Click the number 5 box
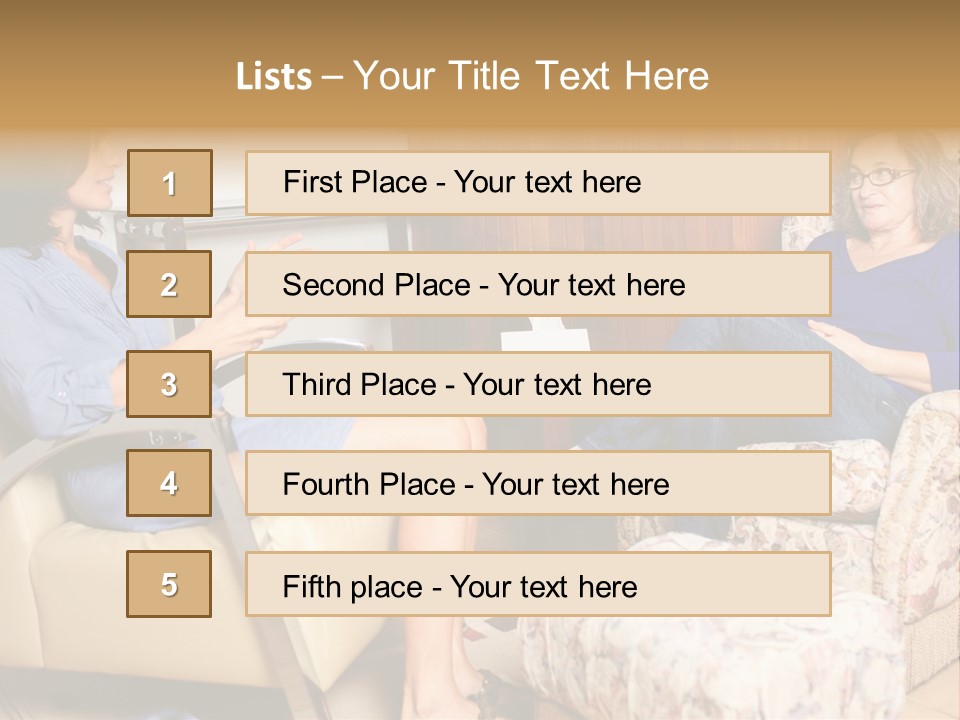This screenshot has height=720, width=960. click(x=169, y=584)
